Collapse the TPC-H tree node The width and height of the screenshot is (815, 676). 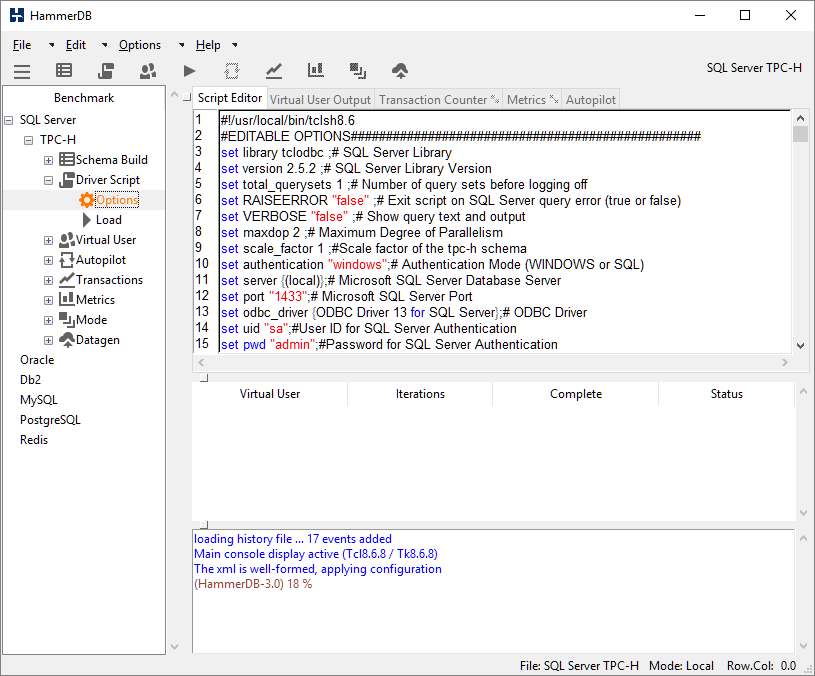click(x=29, y=140)
